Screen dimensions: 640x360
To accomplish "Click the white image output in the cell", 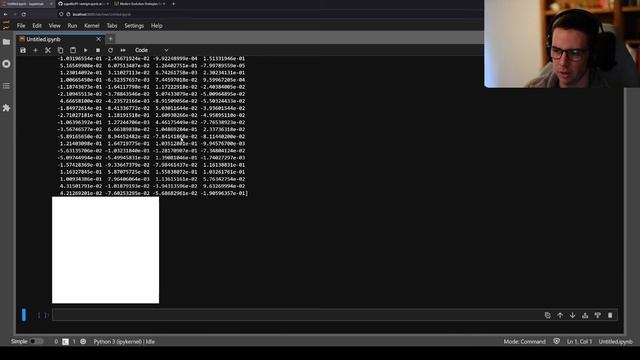I will (105, 250).
